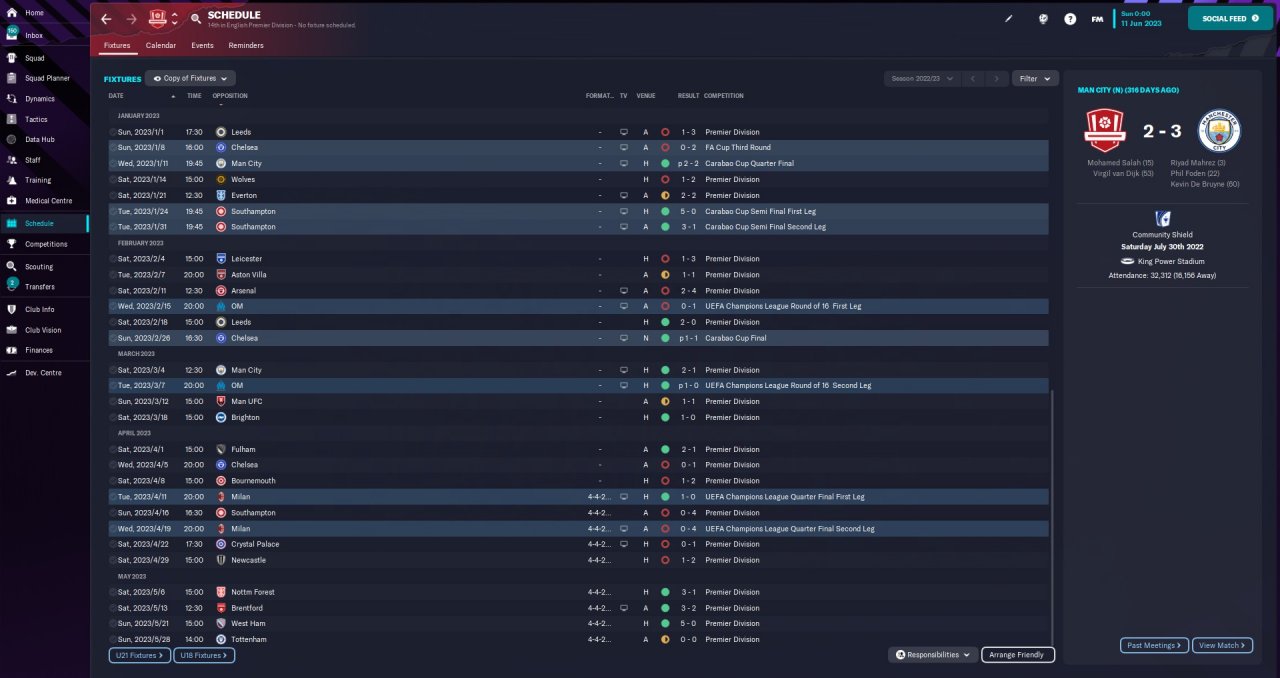Click the Past Meetings button
This screenshot has width=1280, height=678.
[1154, 646]
